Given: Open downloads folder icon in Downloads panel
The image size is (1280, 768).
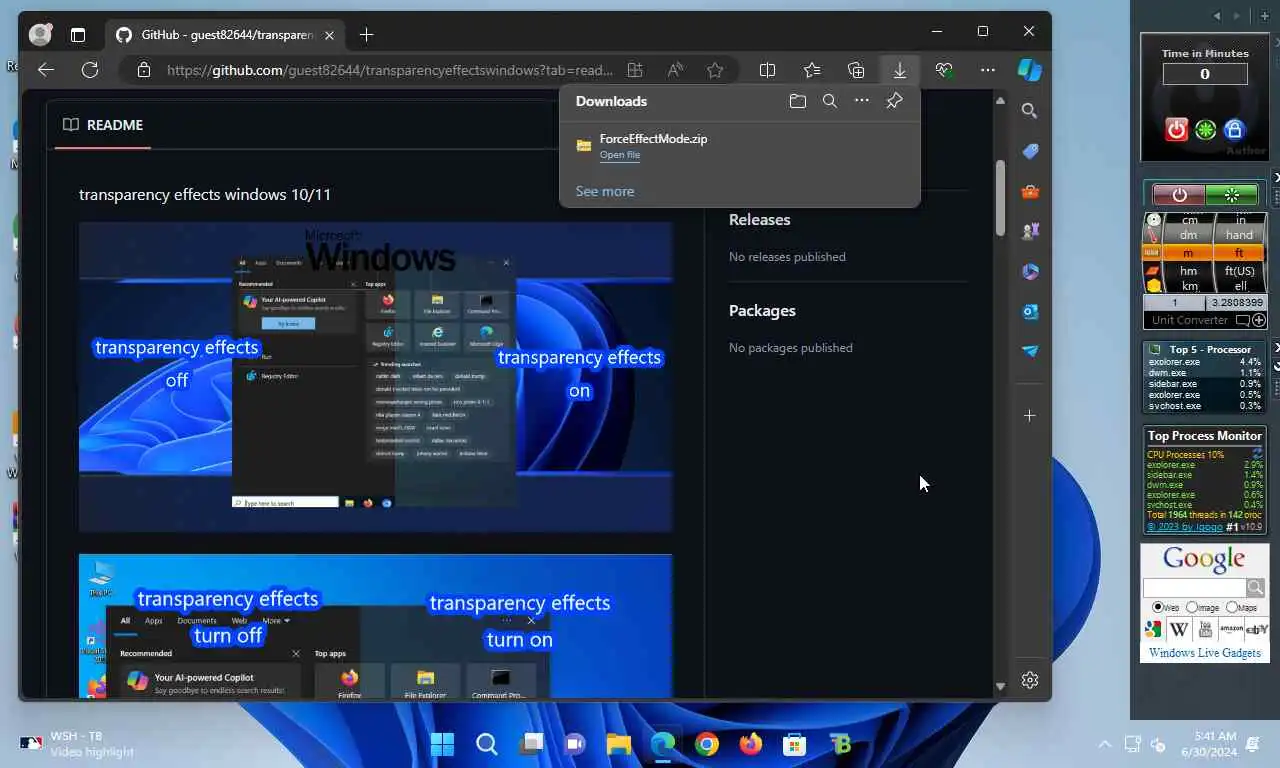Looking at the screenshot, I should (x=797, y=101).
